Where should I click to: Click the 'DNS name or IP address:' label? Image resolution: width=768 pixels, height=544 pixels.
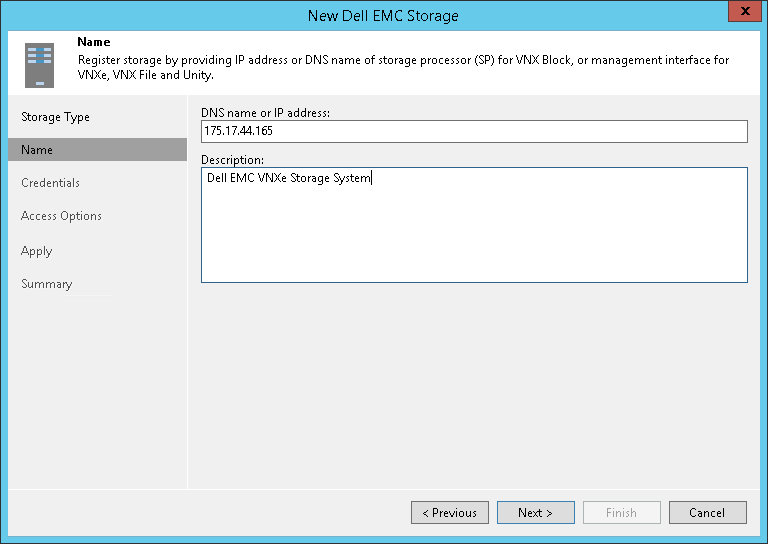(x=265, y=113)
